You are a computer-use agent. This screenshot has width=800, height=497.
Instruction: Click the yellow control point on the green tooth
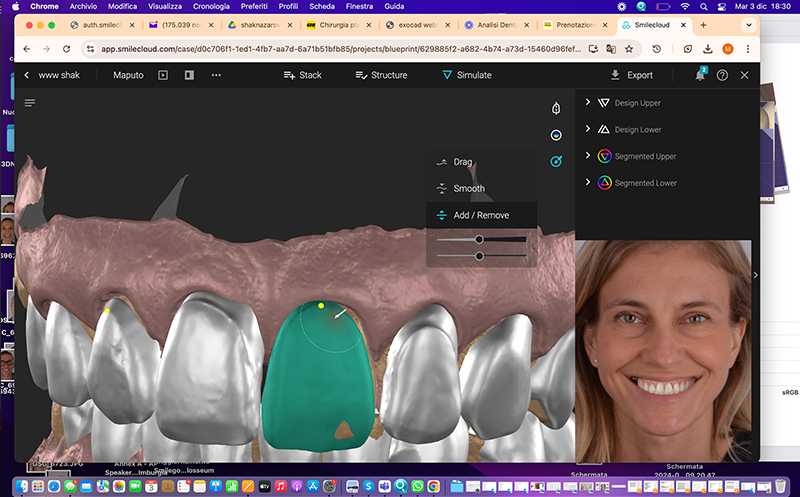tap(321, 306)
